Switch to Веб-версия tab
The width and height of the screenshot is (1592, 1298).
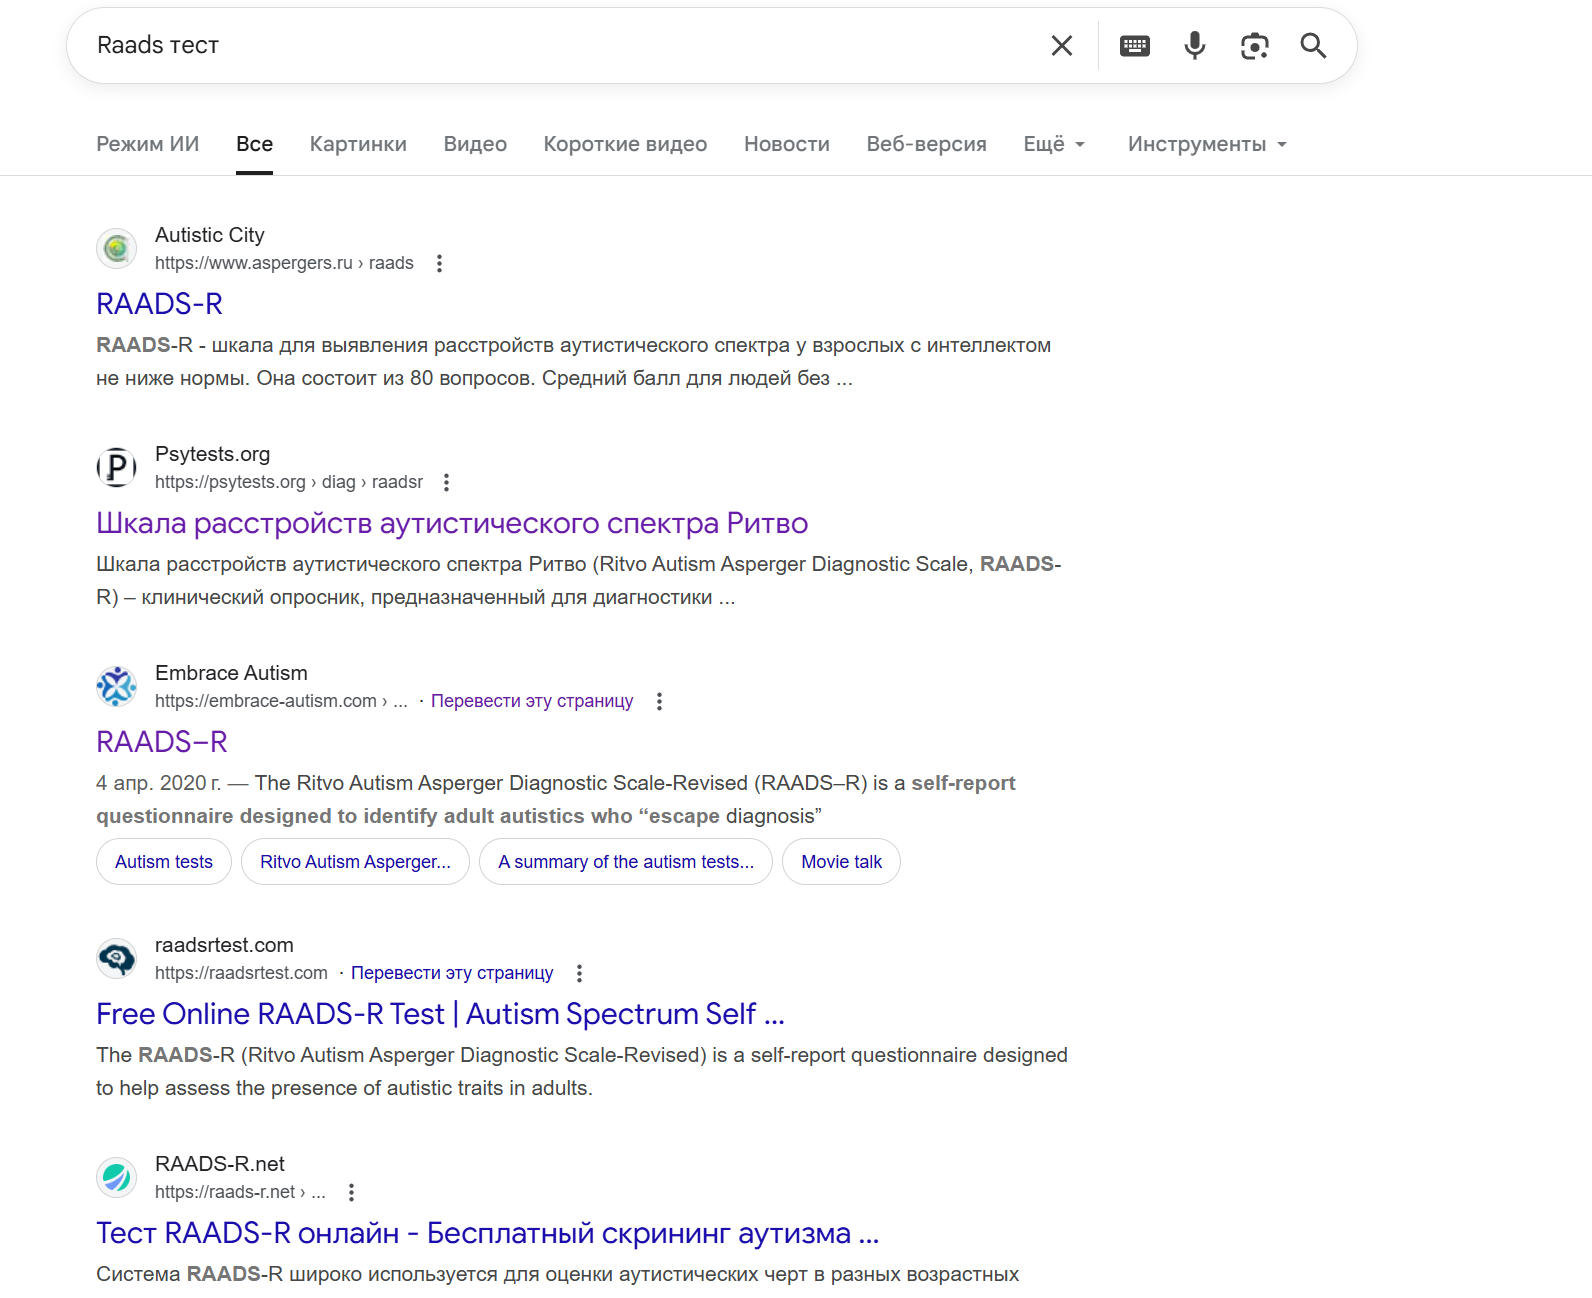pos(926,144)
